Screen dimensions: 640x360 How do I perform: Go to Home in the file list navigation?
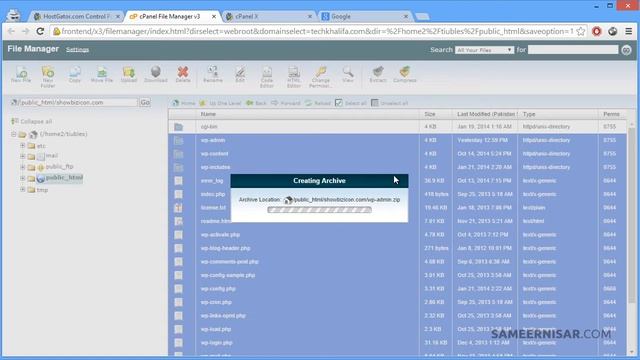click(184, 103)
